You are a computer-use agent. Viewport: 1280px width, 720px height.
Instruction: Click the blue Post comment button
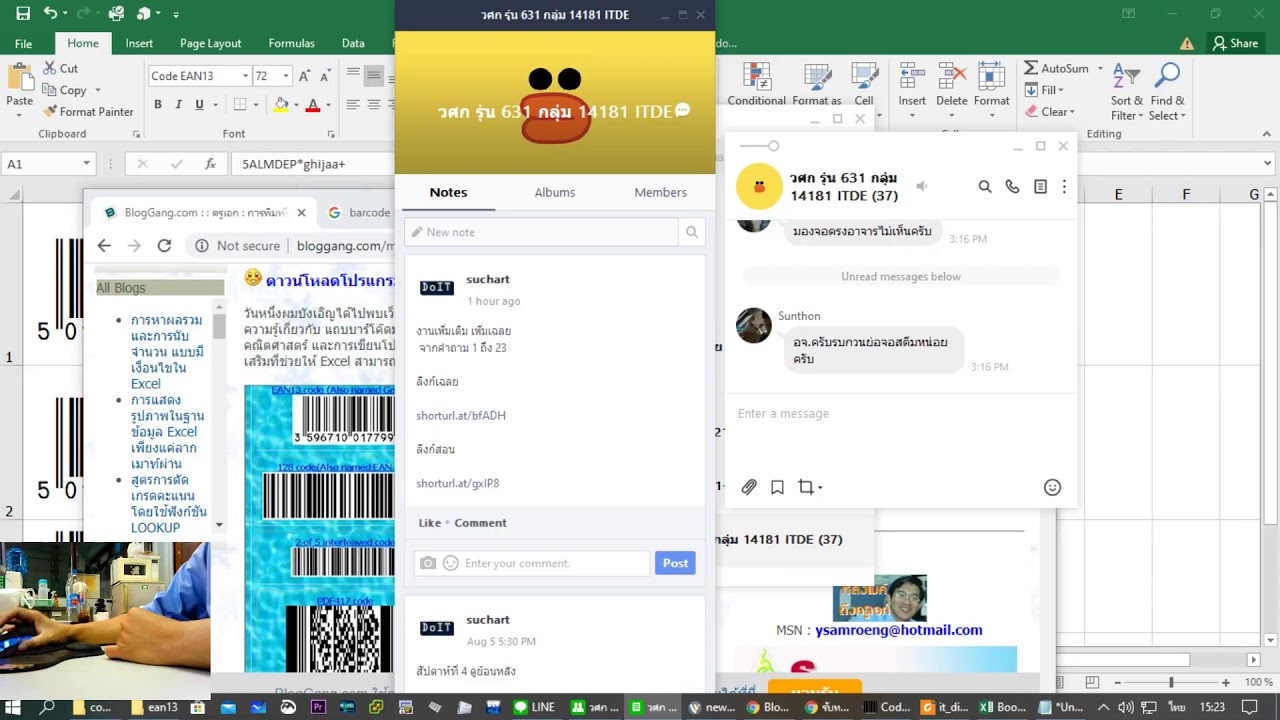pos(675,563)
